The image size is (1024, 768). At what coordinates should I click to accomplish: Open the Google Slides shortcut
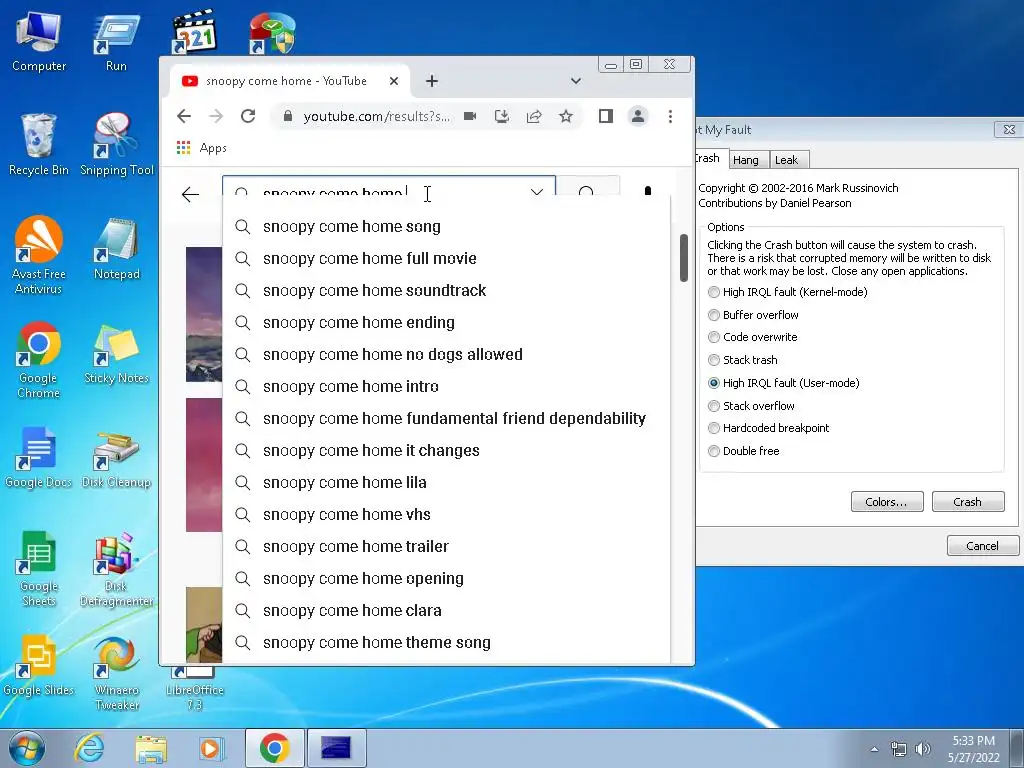click(39, 666)
